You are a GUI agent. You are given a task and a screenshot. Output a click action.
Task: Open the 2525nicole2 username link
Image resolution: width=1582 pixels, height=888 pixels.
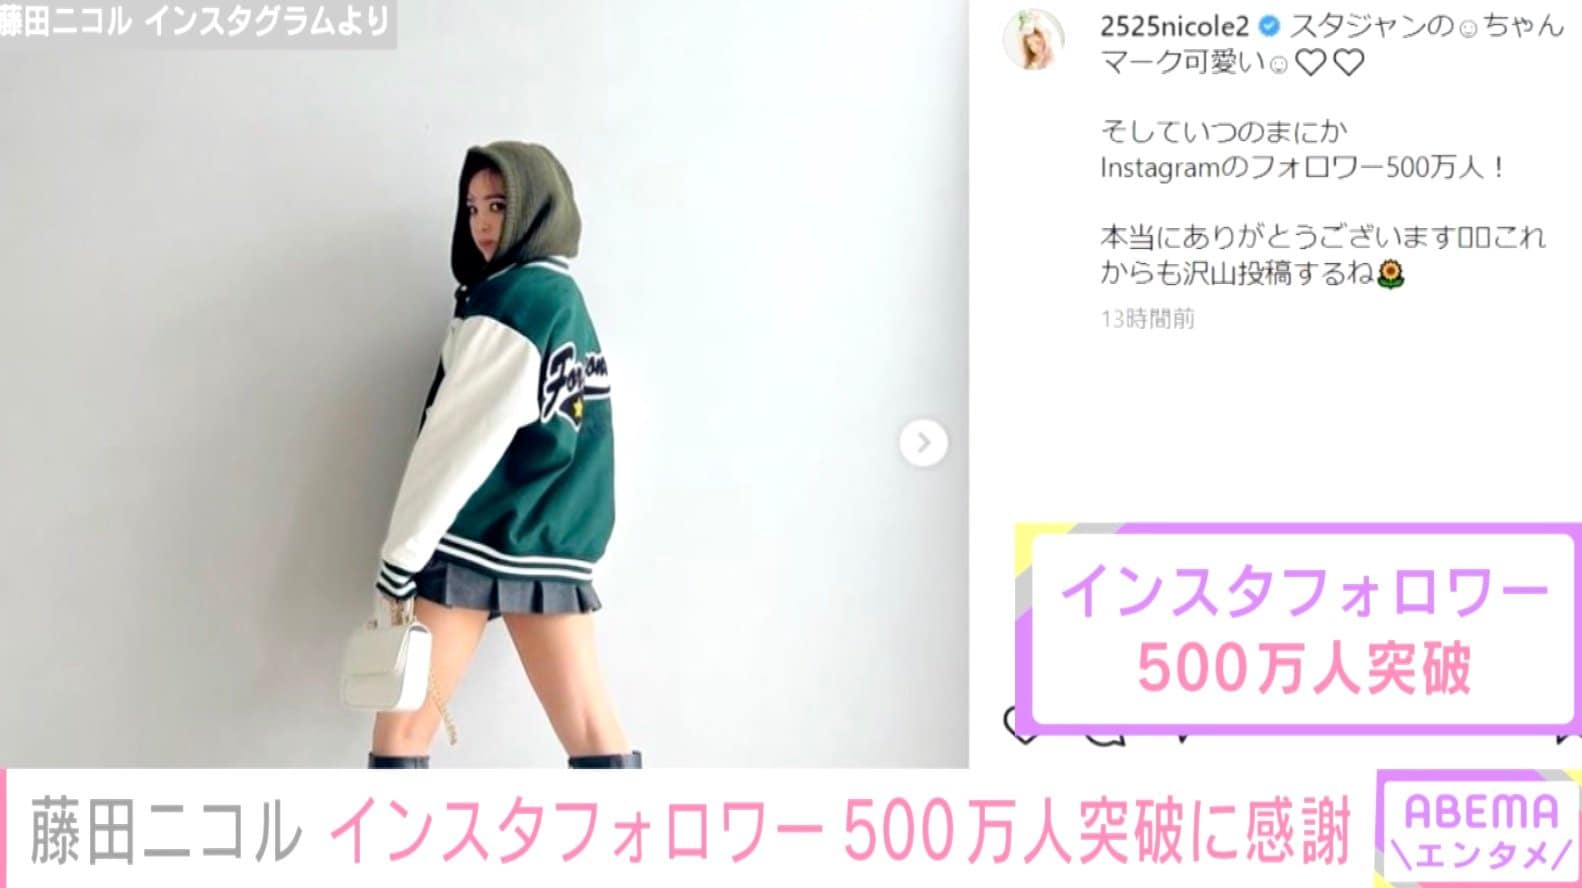1175,26
